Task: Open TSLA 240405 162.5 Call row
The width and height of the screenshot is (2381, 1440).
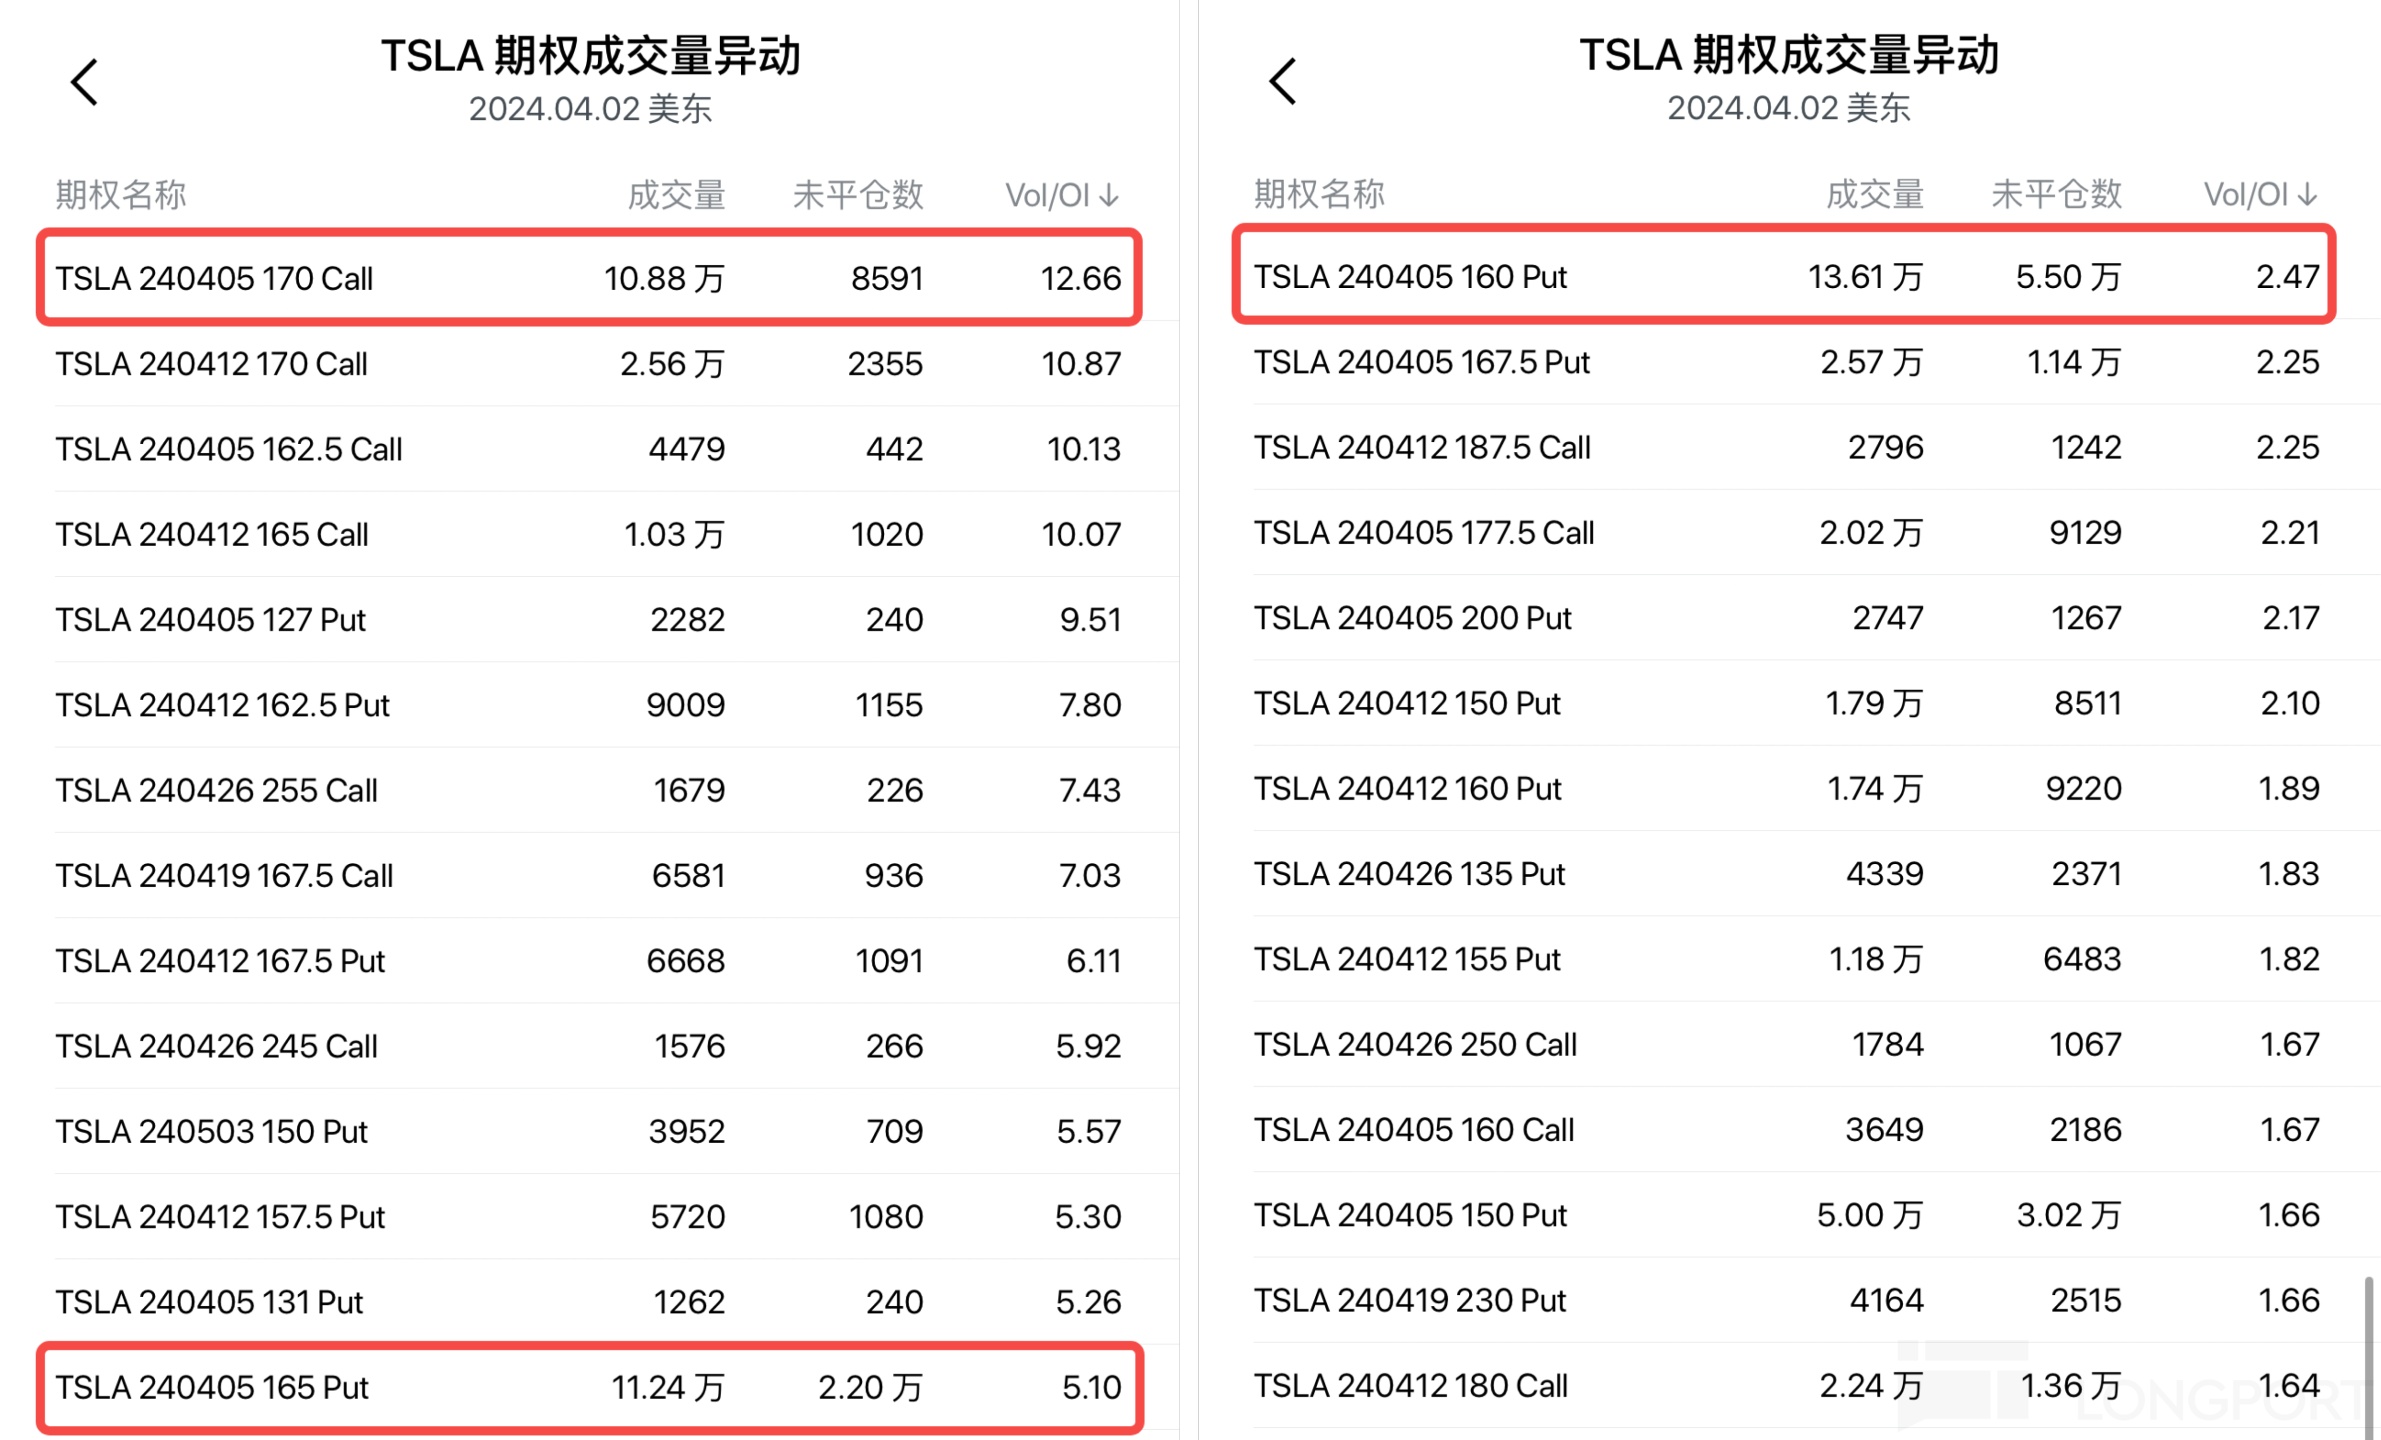Action: (588, 449)
